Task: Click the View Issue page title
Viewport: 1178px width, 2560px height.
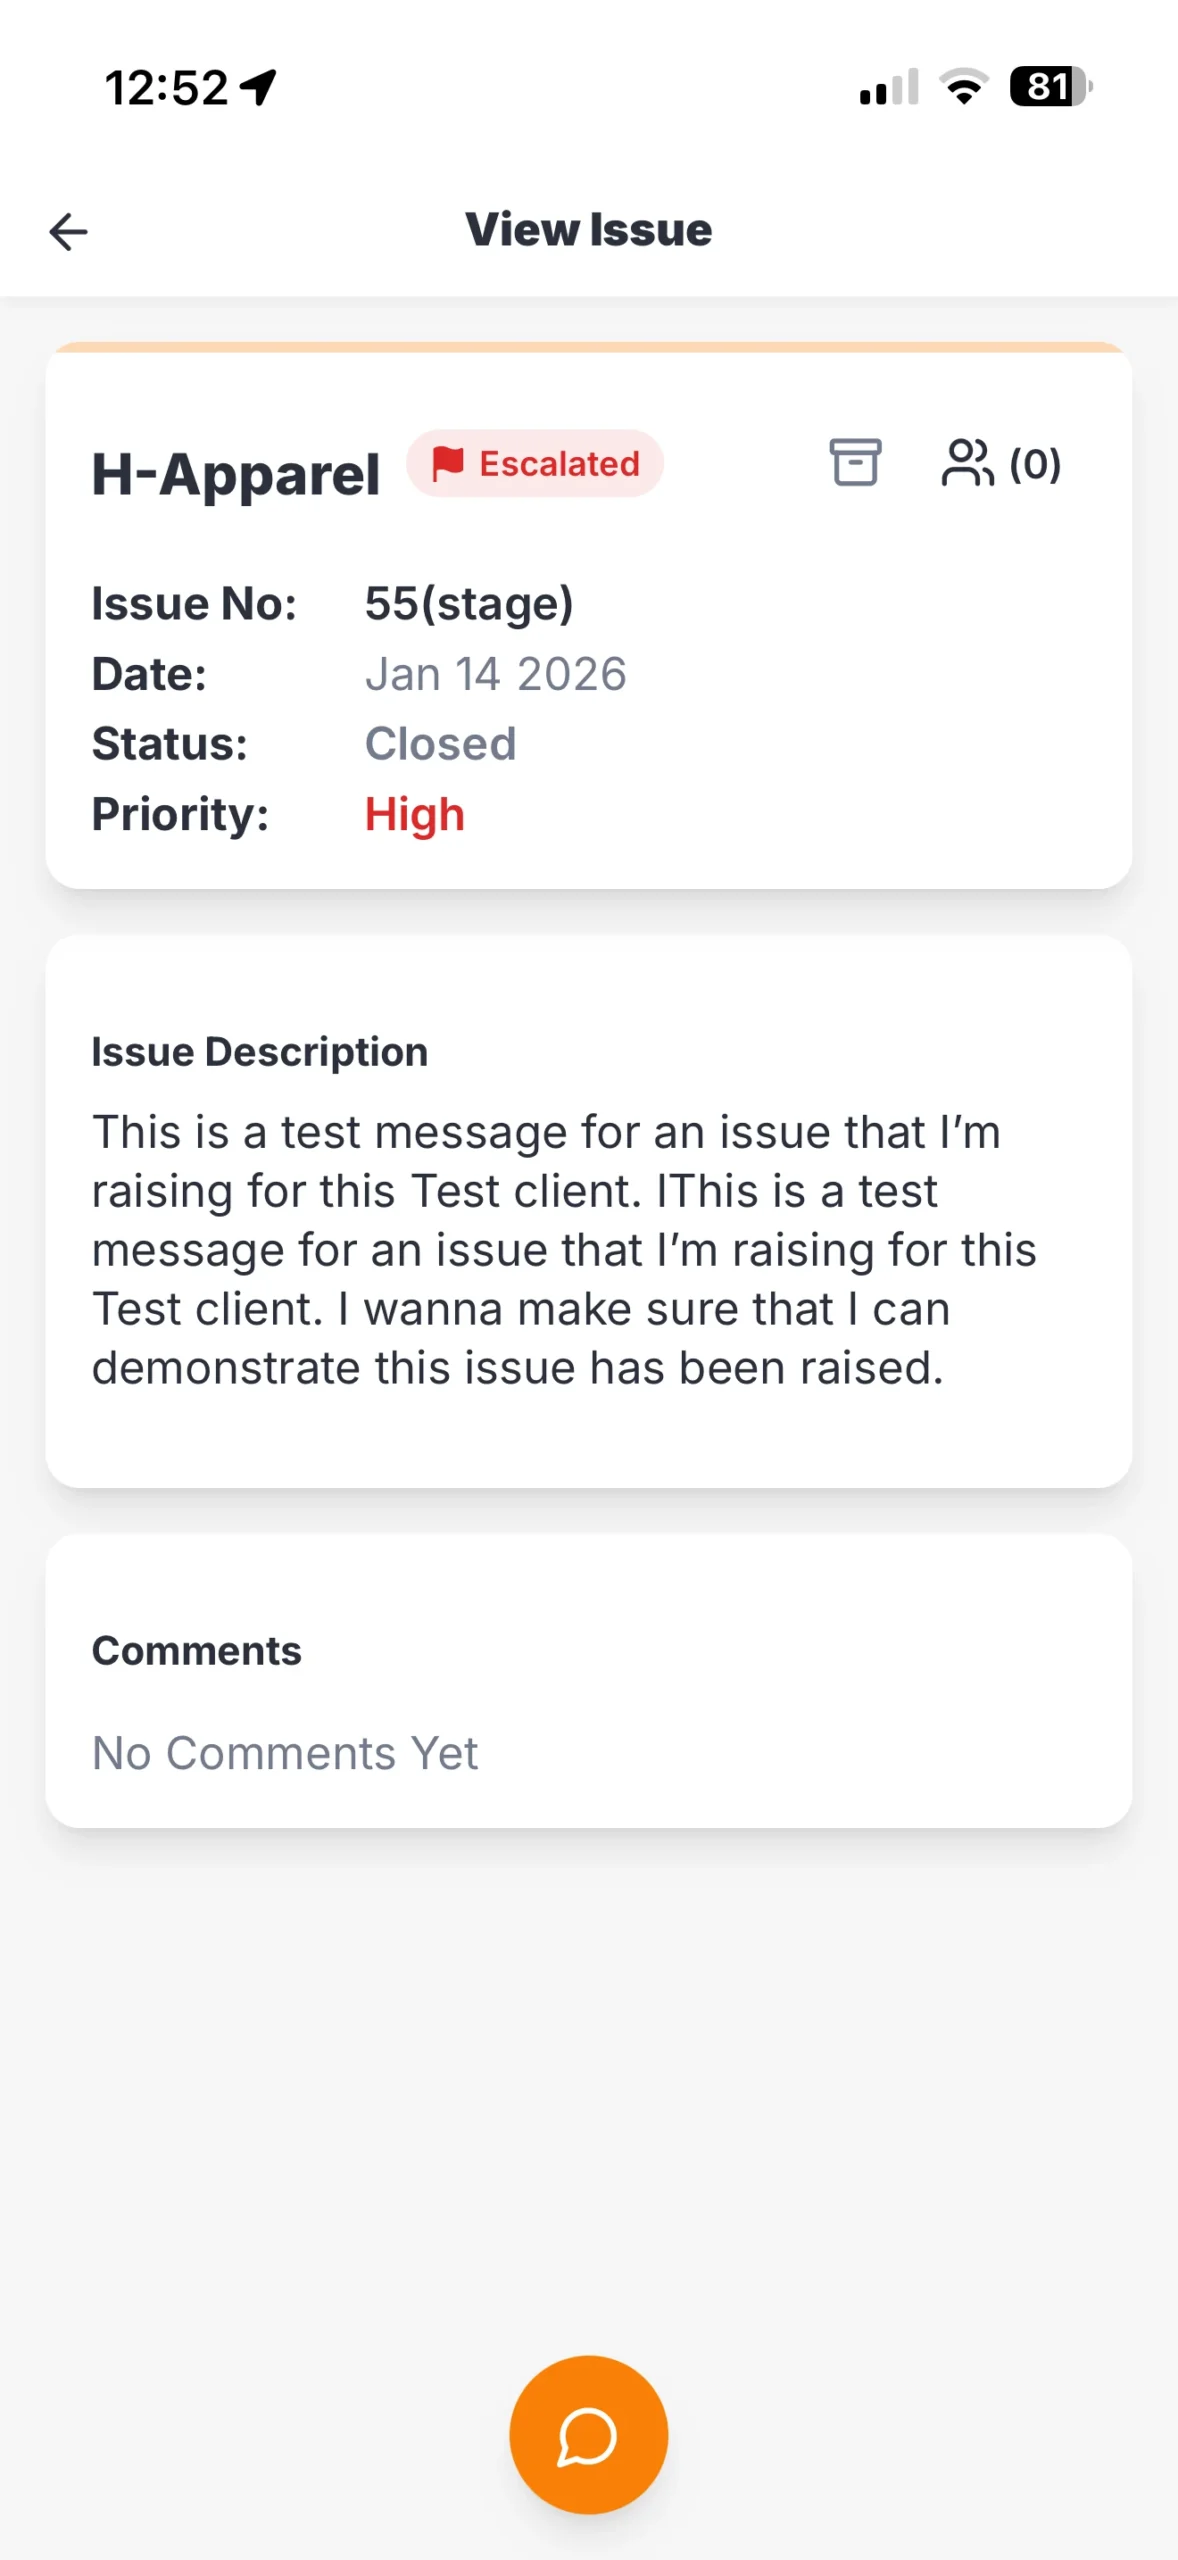Action: (x=589, y=230)
